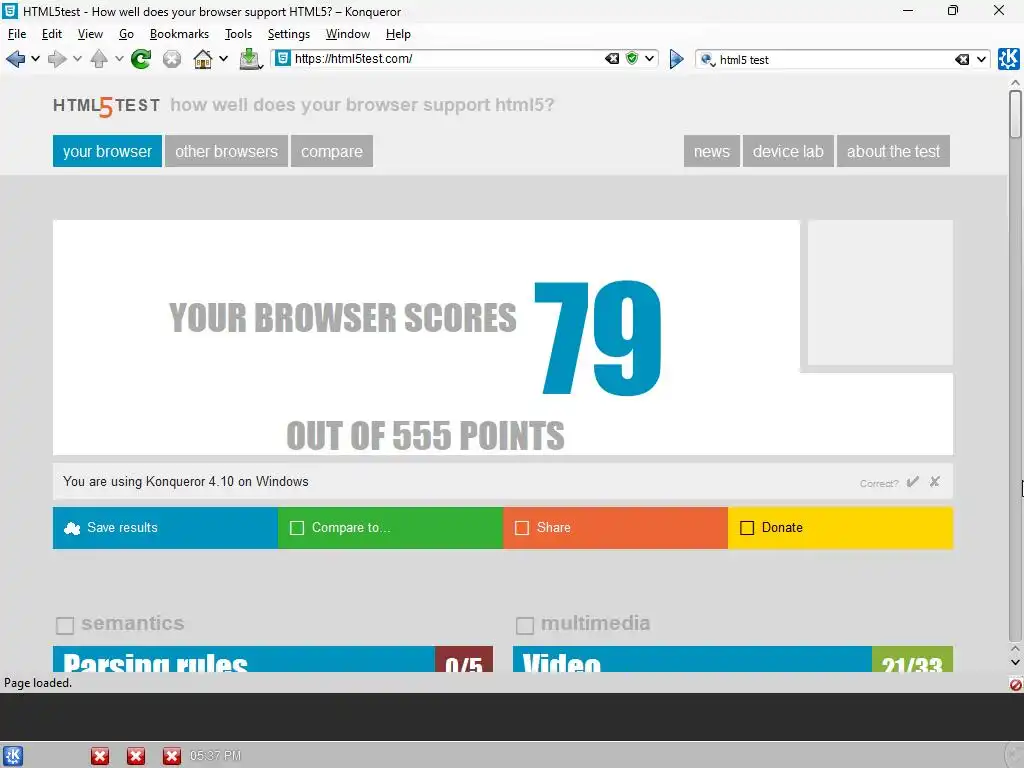Image resolution: width=1024 pixels, height=768 pixels.
Task: Click the yellow Donate button
Action: click(840, 528)
